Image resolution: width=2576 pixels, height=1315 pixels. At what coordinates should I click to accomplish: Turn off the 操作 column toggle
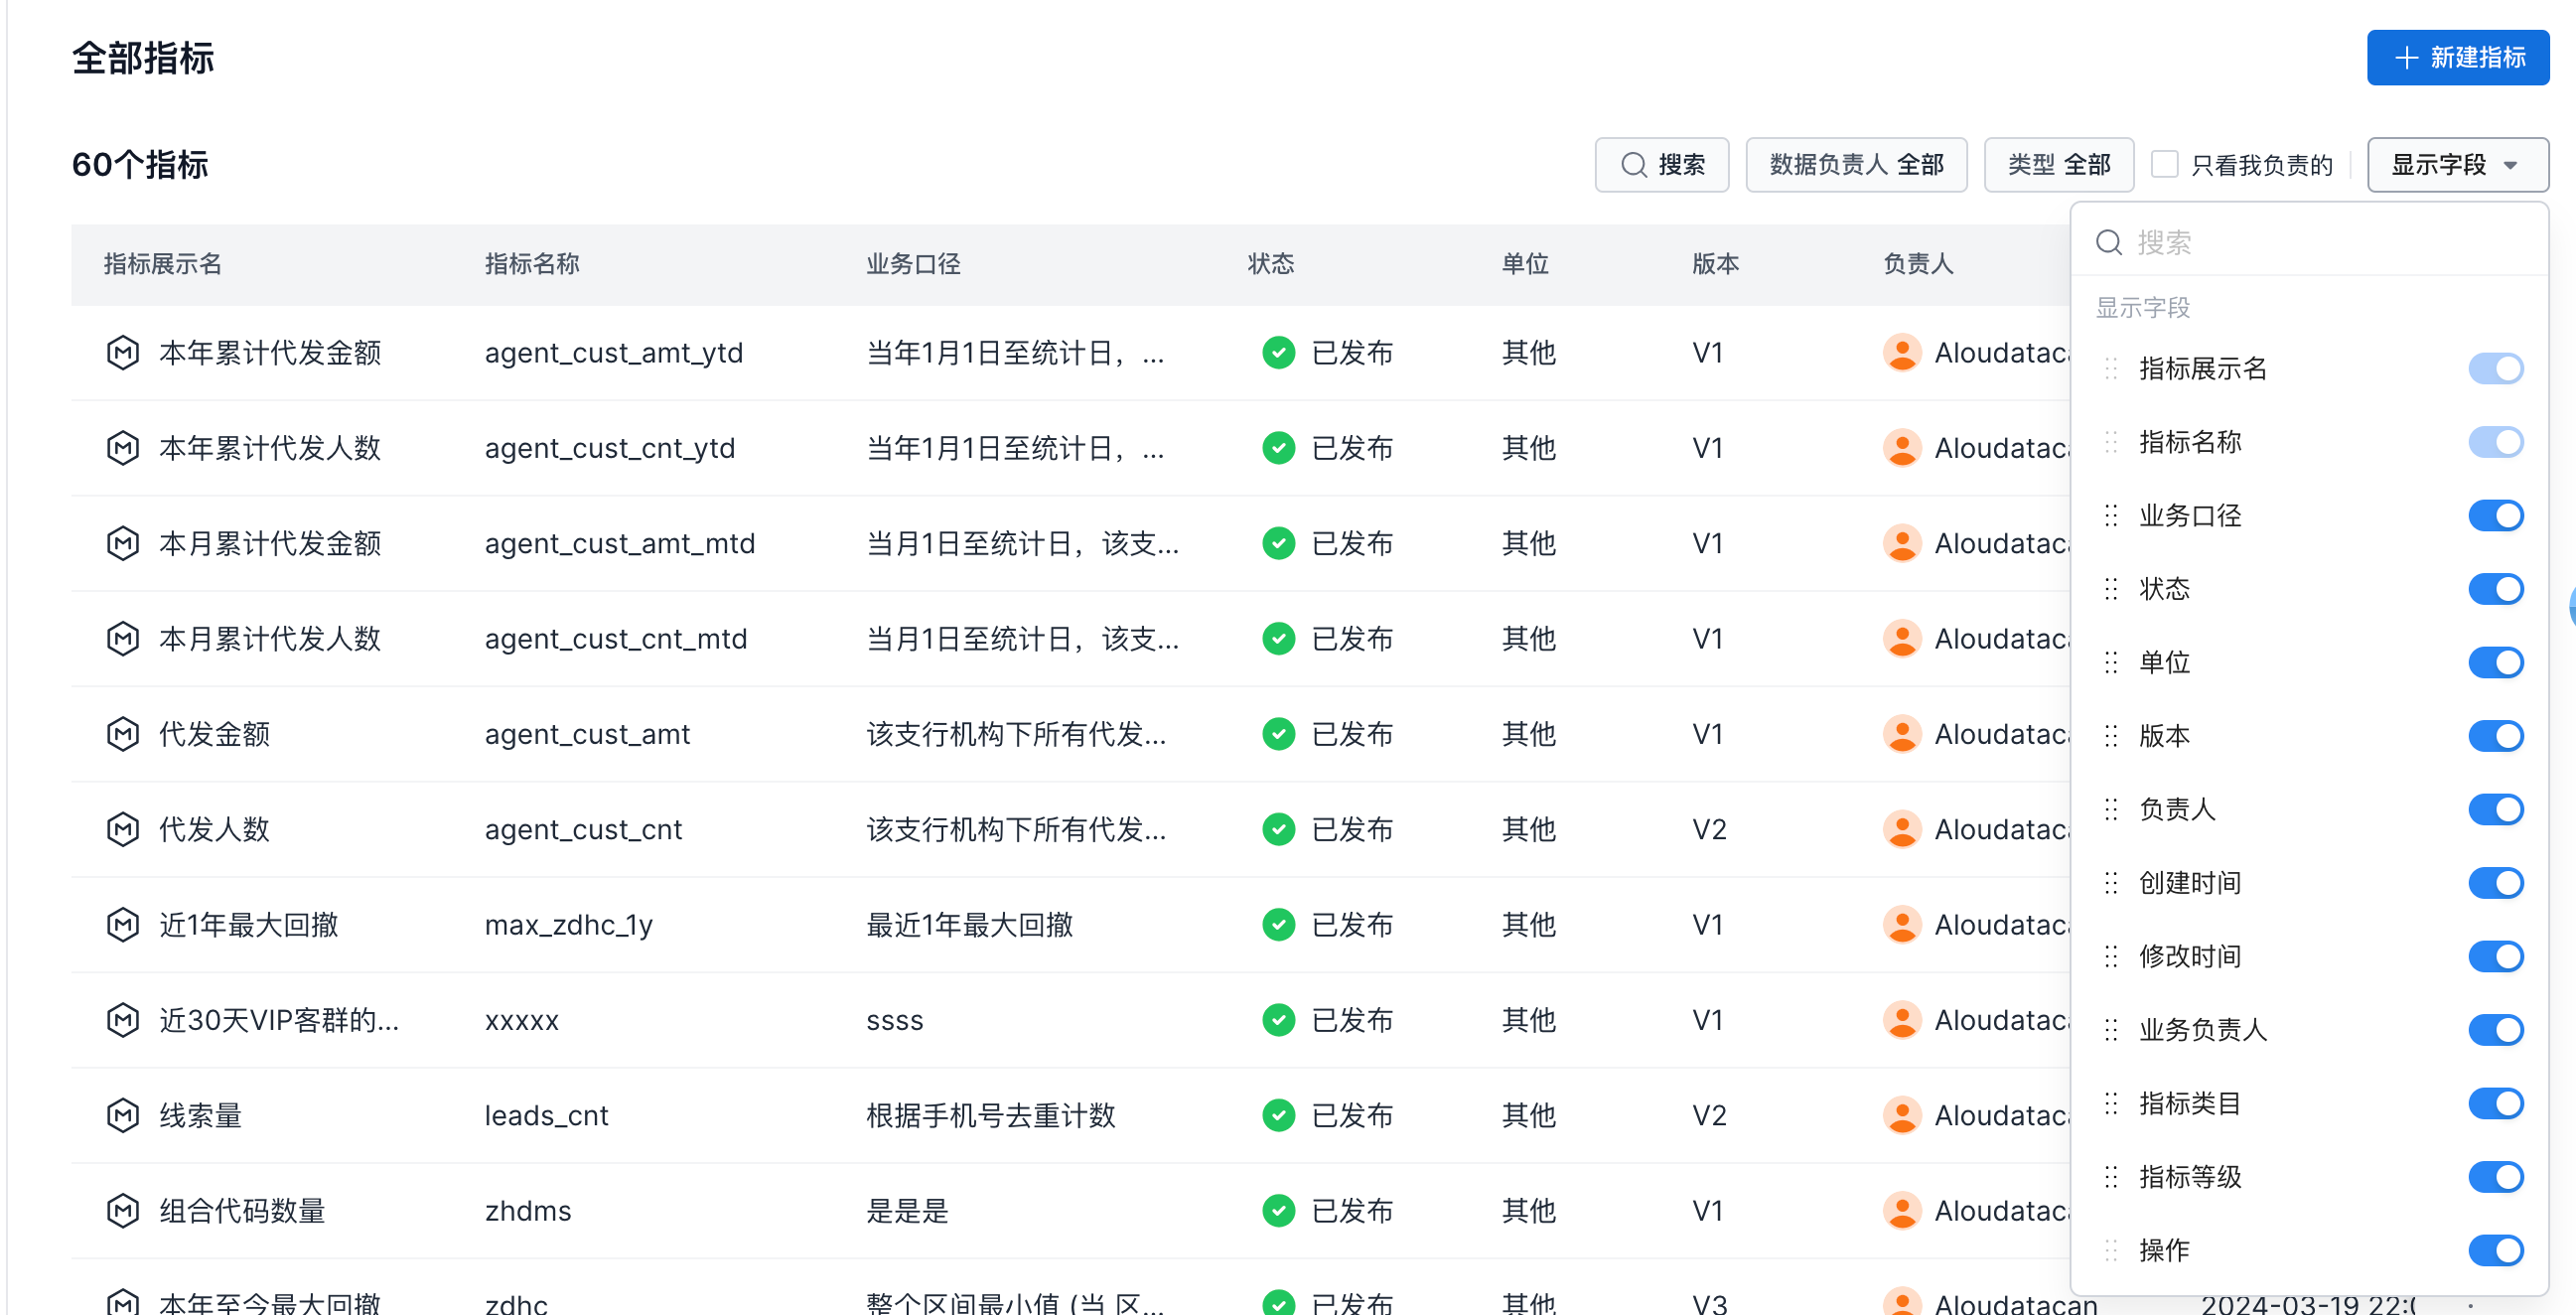click(2494, 1250)
